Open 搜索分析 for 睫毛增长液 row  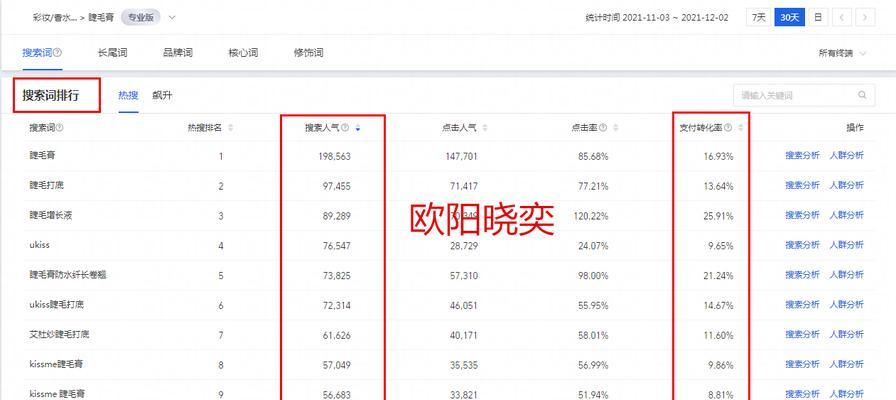tap(802, 215)
